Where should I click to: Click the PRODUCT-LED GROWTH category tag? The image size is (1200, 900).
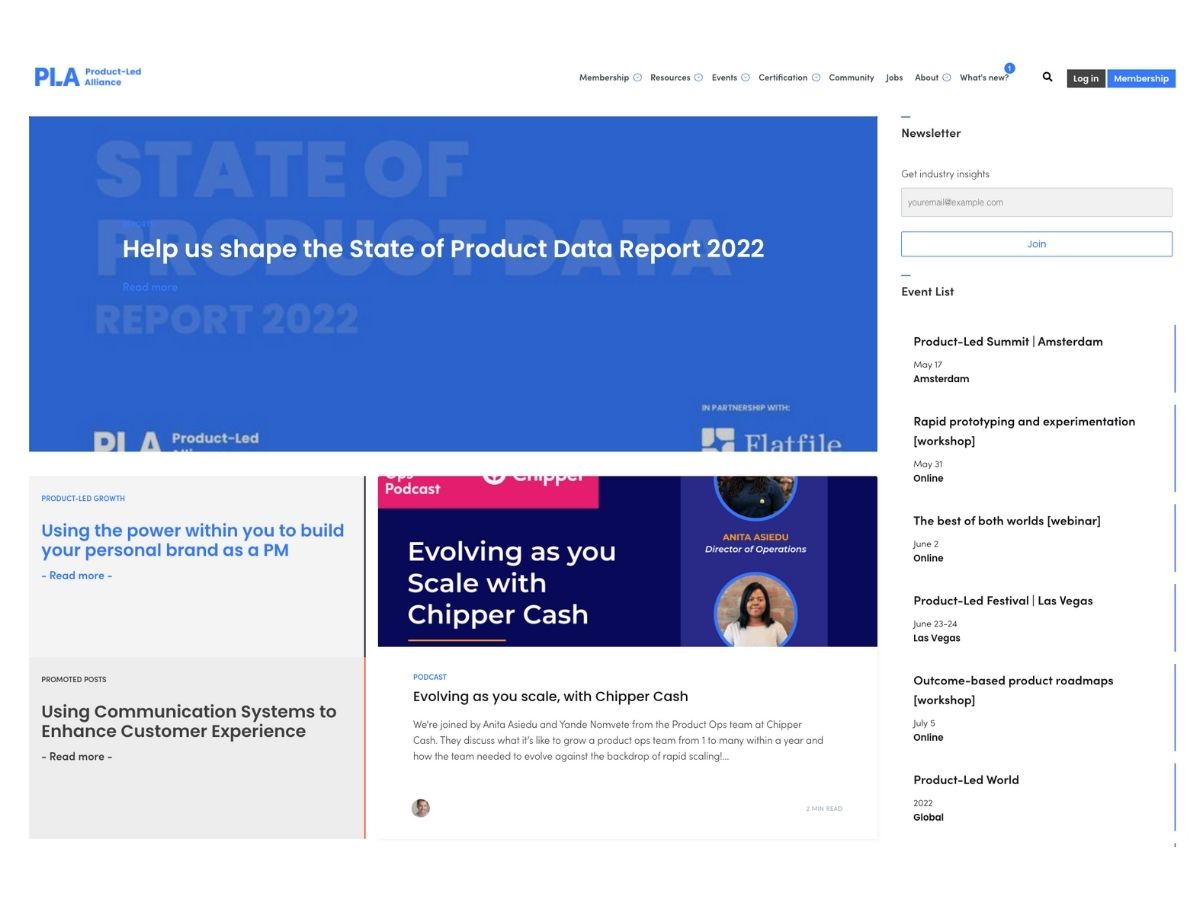(x=83, y=498)
